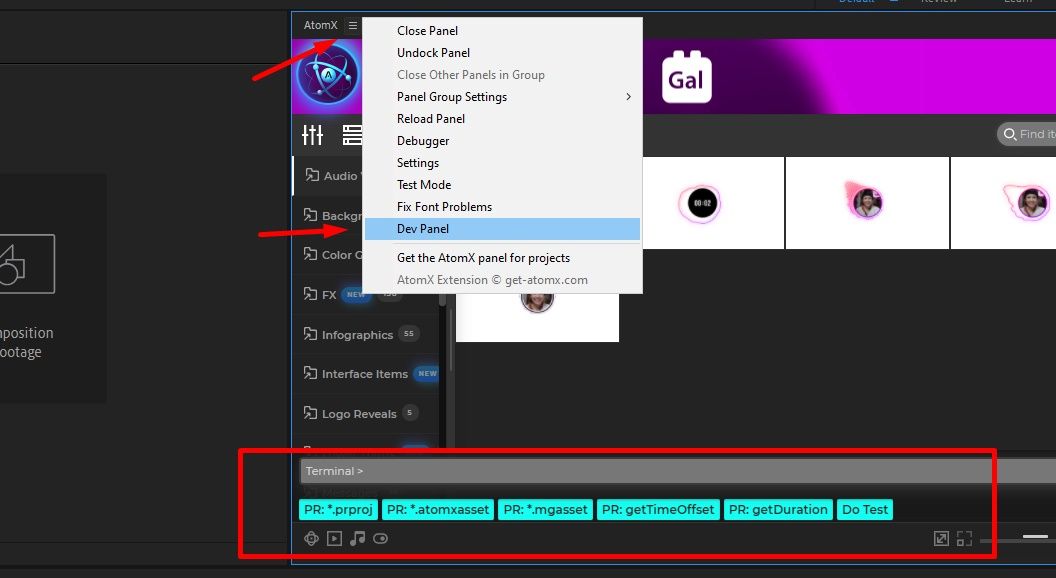This screenshot has width=1056, height=578.
Task: Toggle the Debugger option
Action: (x=422, y=140)
